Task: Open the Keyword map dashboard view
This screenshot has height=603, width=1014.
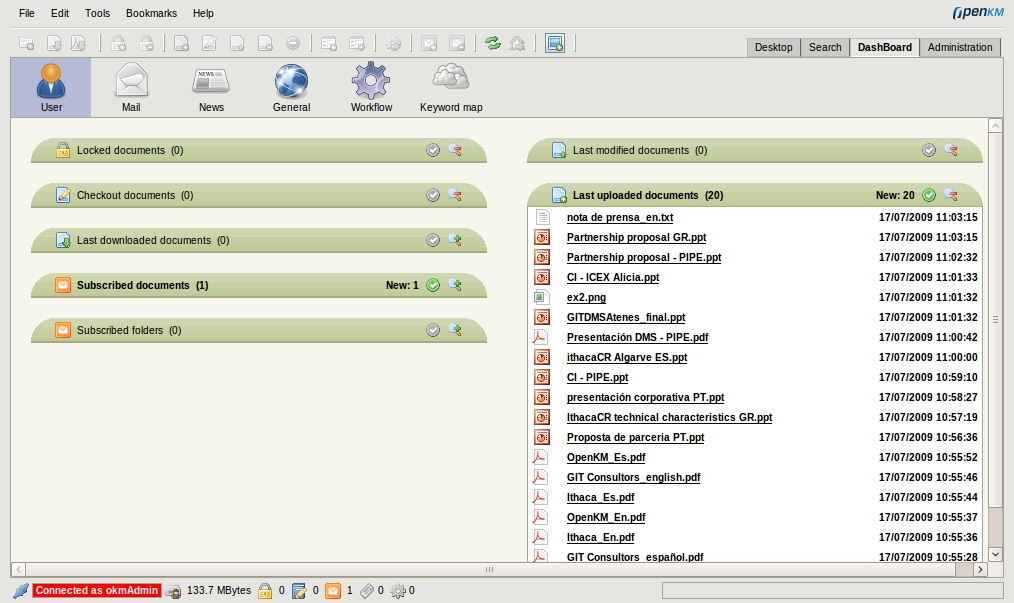Action: coord(451,88)
